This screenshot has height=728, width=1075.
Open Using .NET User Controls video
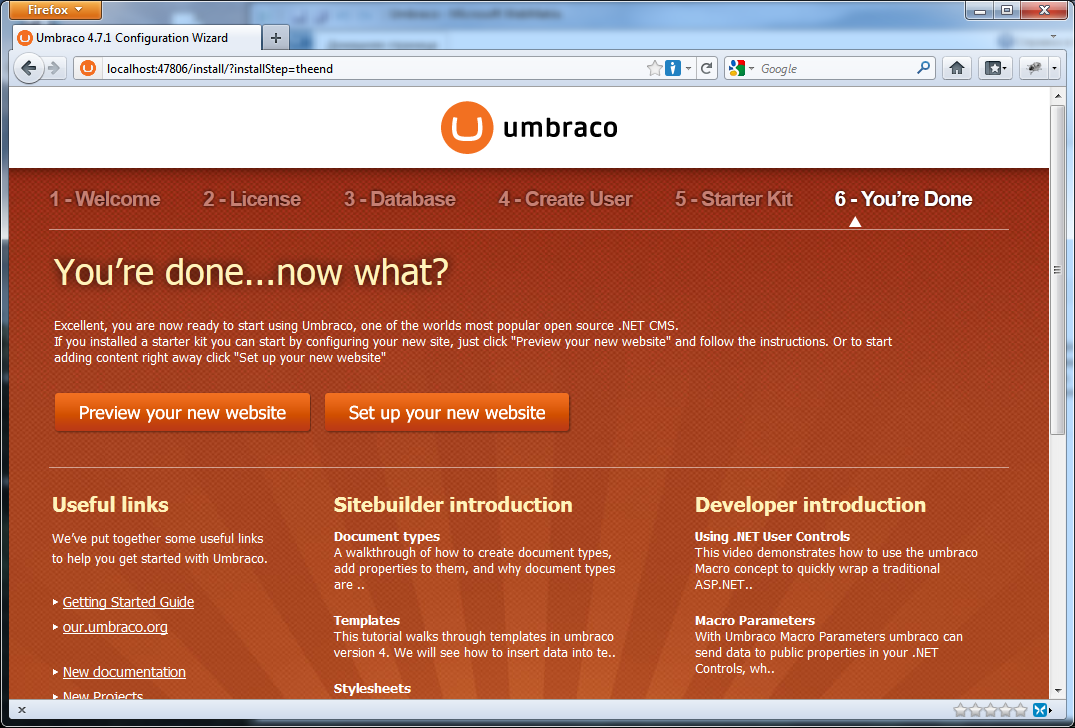tap(772, 537)
